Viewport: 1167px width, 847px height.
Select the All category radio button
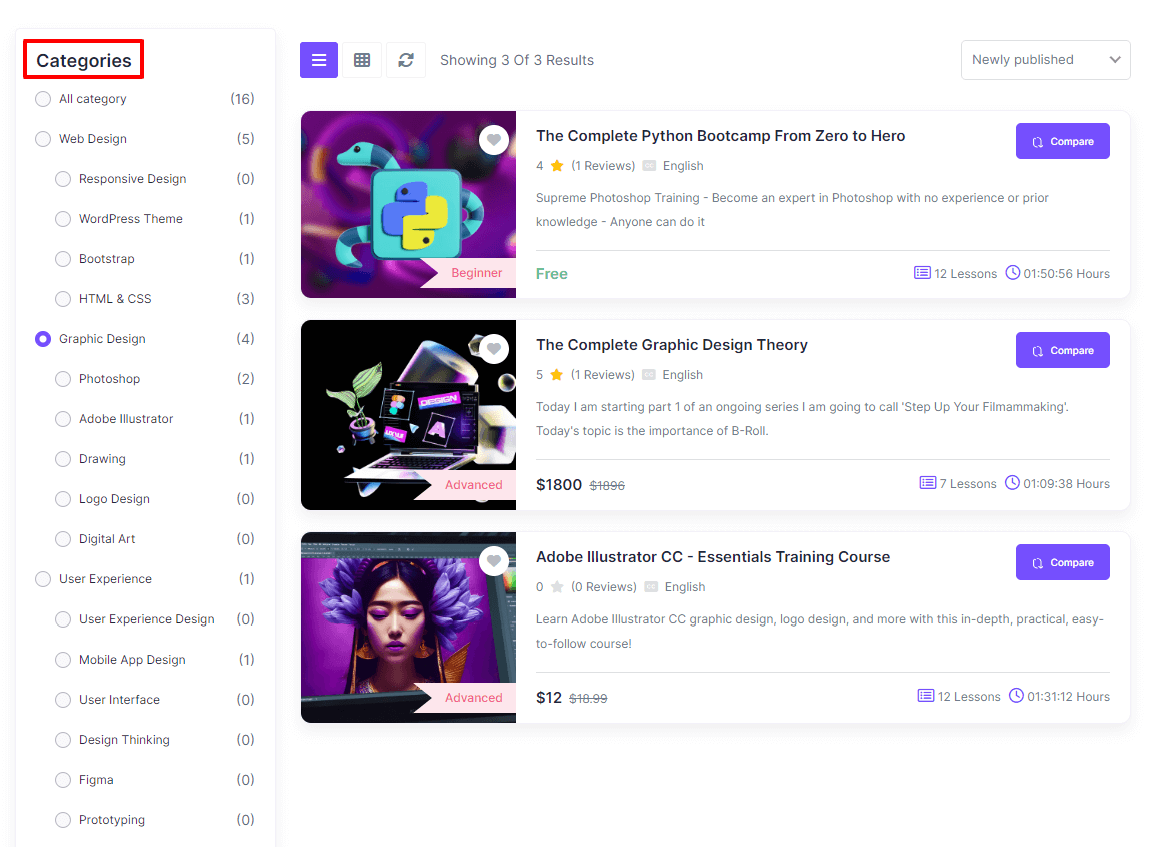pos(43,99)
